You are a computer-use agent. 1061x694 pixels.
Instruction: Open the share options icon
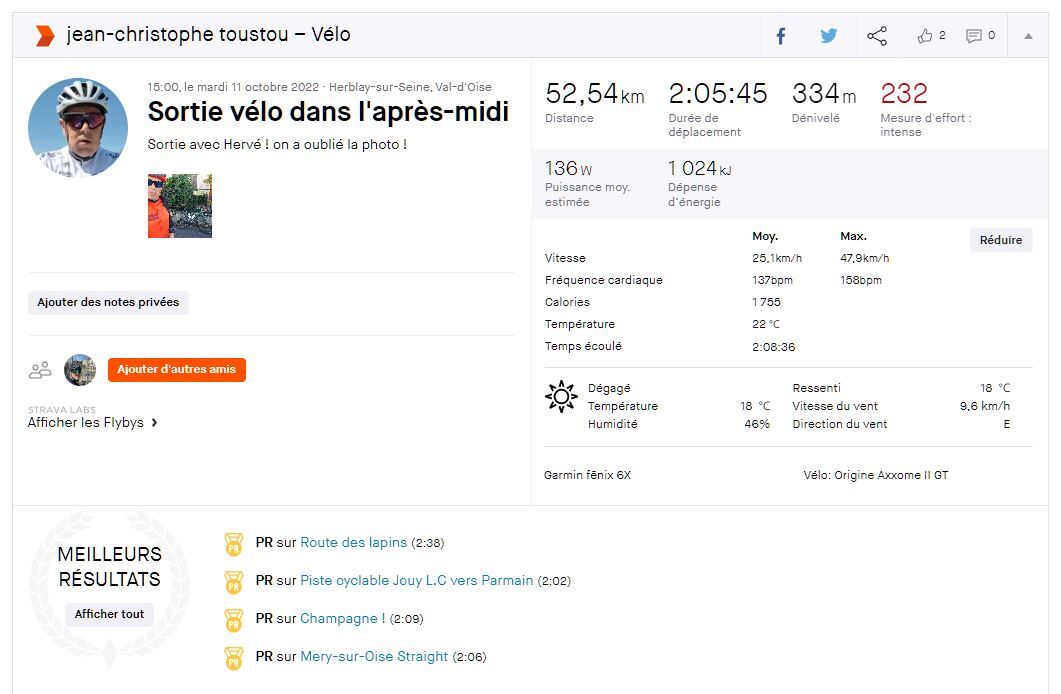coord(877,36)
